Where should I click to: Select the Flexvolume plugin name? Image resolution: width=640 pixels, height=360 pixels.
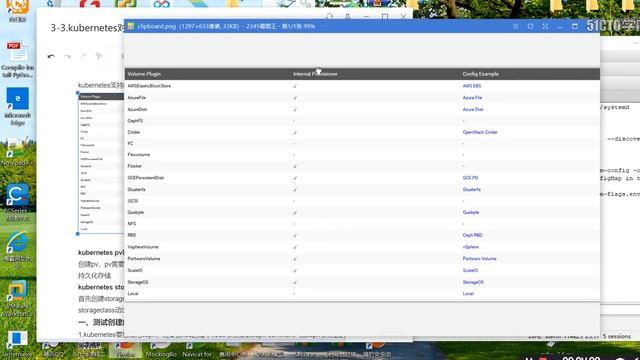tap(138, 155)
